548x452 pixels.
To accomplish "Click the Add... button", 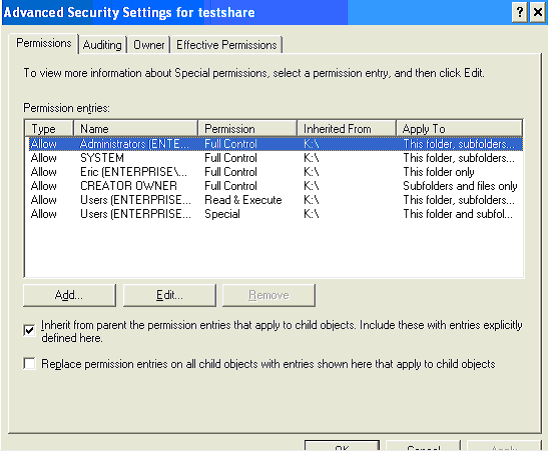I will [x=69, y=295].
